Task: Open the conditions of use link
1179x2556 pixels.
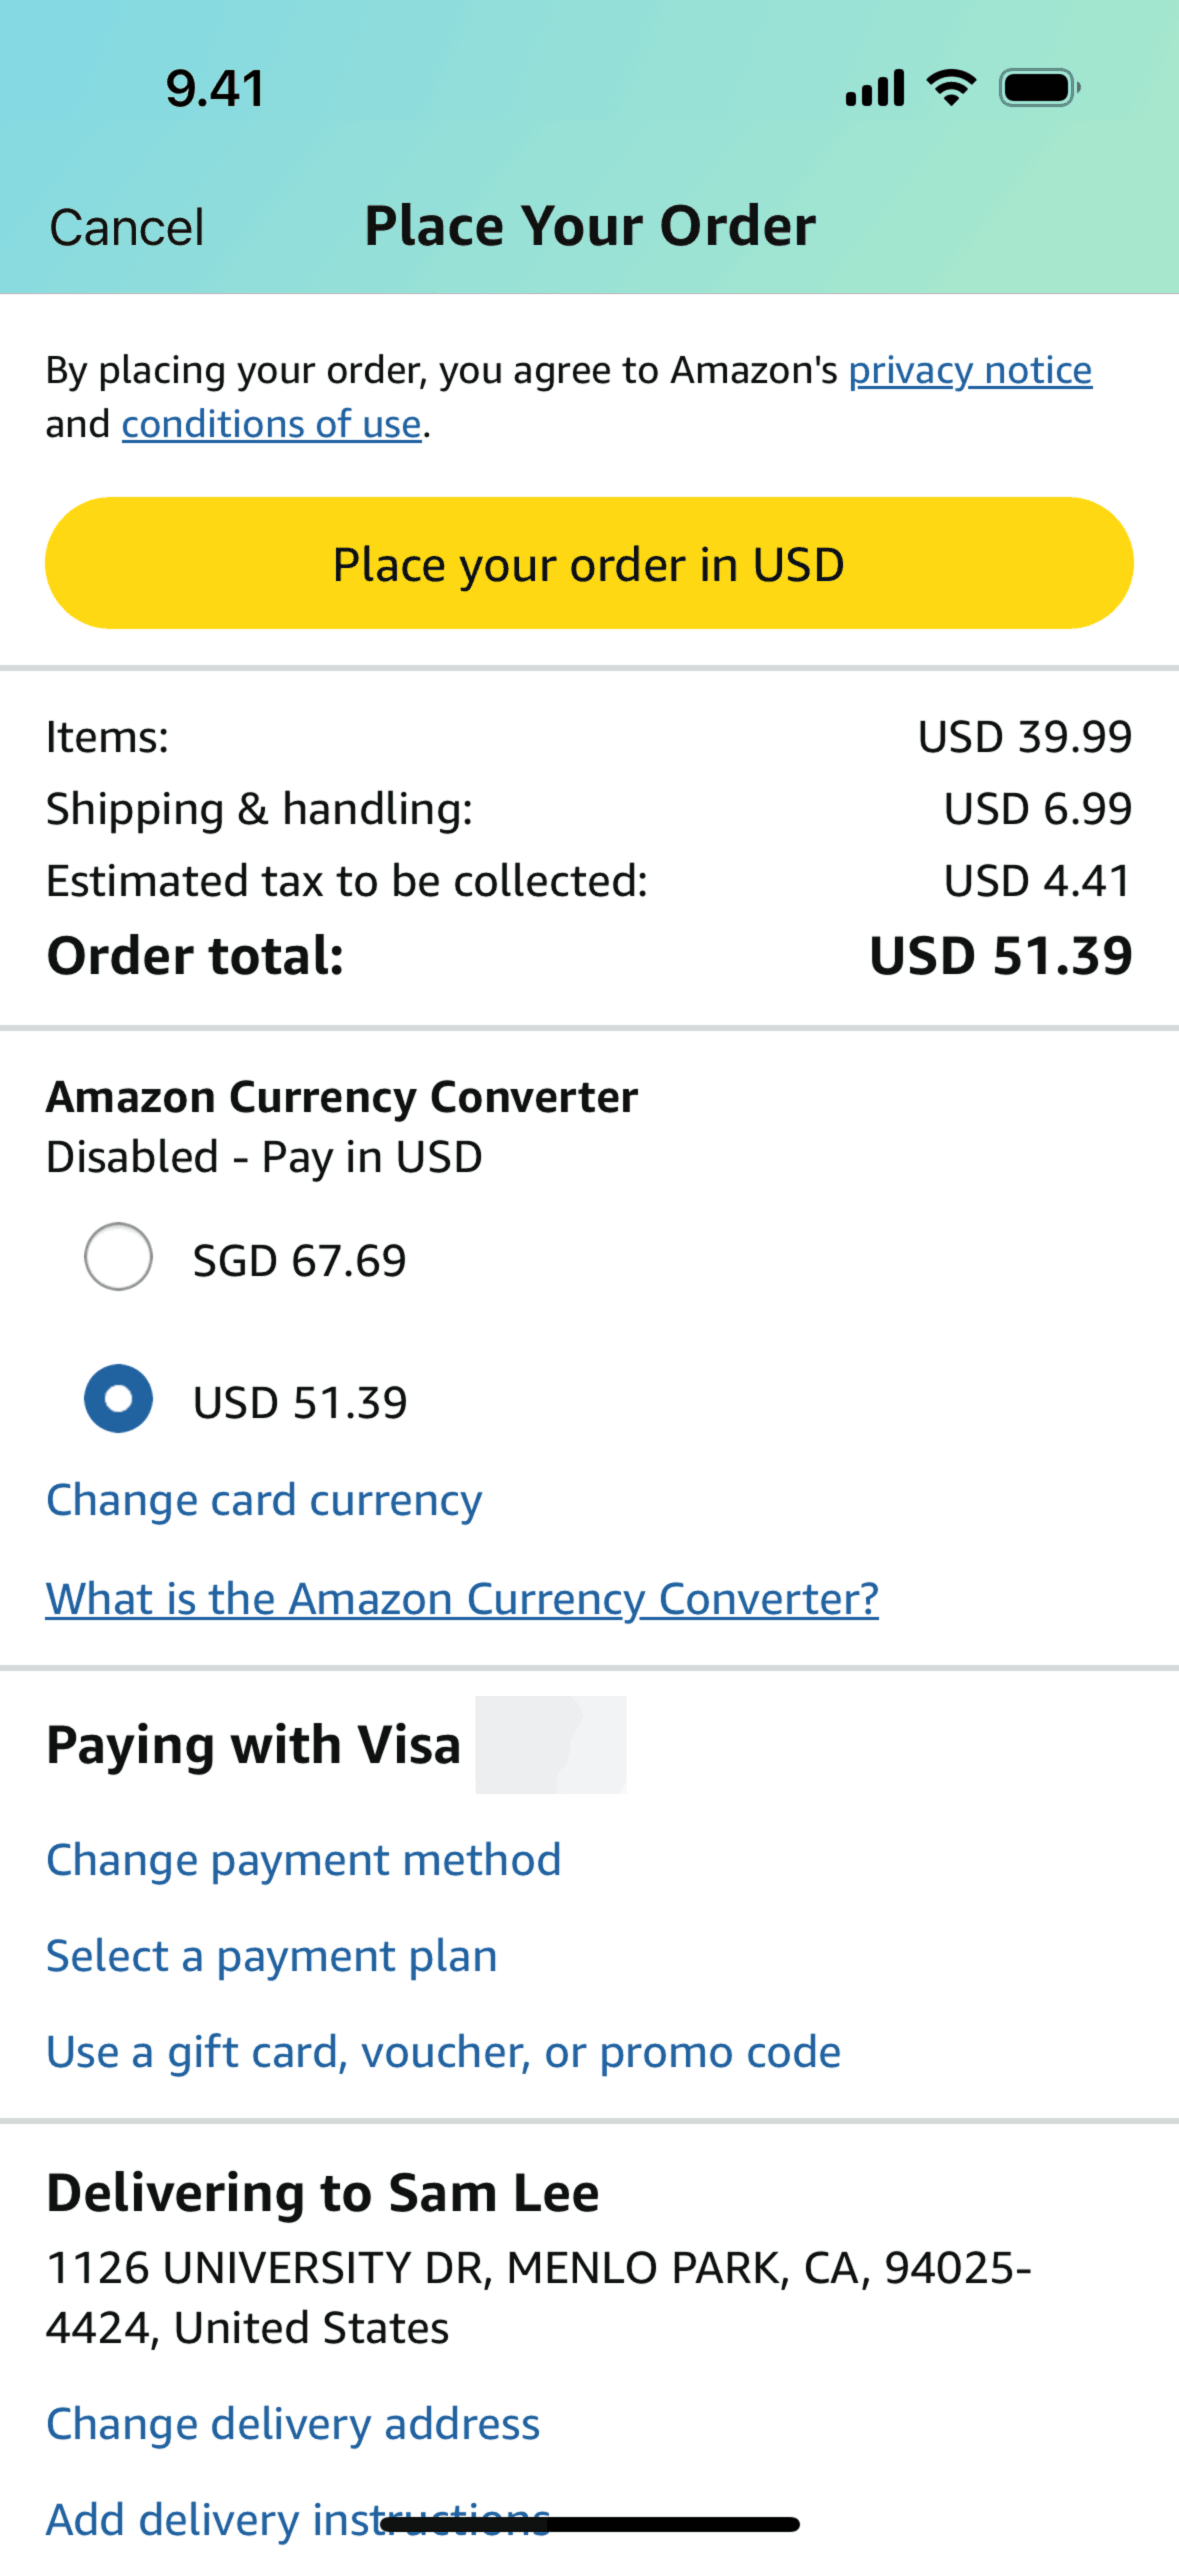Action: (x=271, y=424)
